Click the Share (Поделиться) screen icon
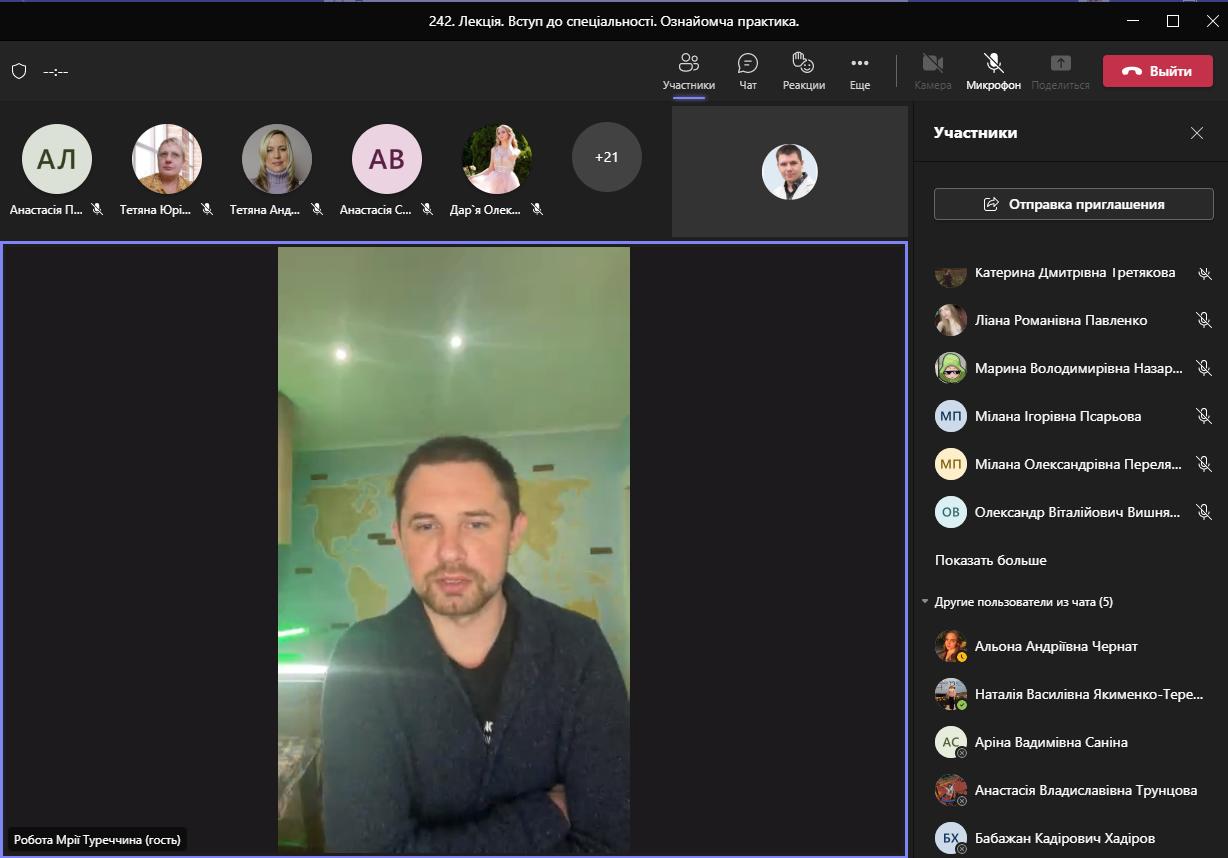Screen dimensions: 1228x858 point(1060,65)
